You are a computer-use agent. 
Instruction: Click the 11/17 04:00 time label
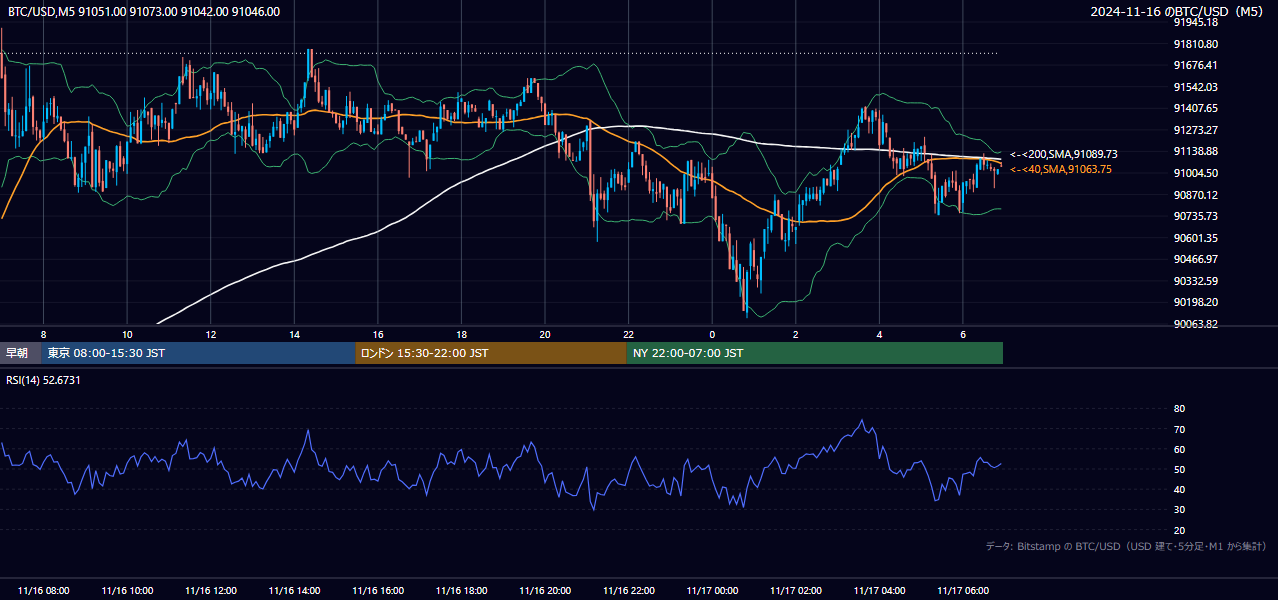click(879, 591)
